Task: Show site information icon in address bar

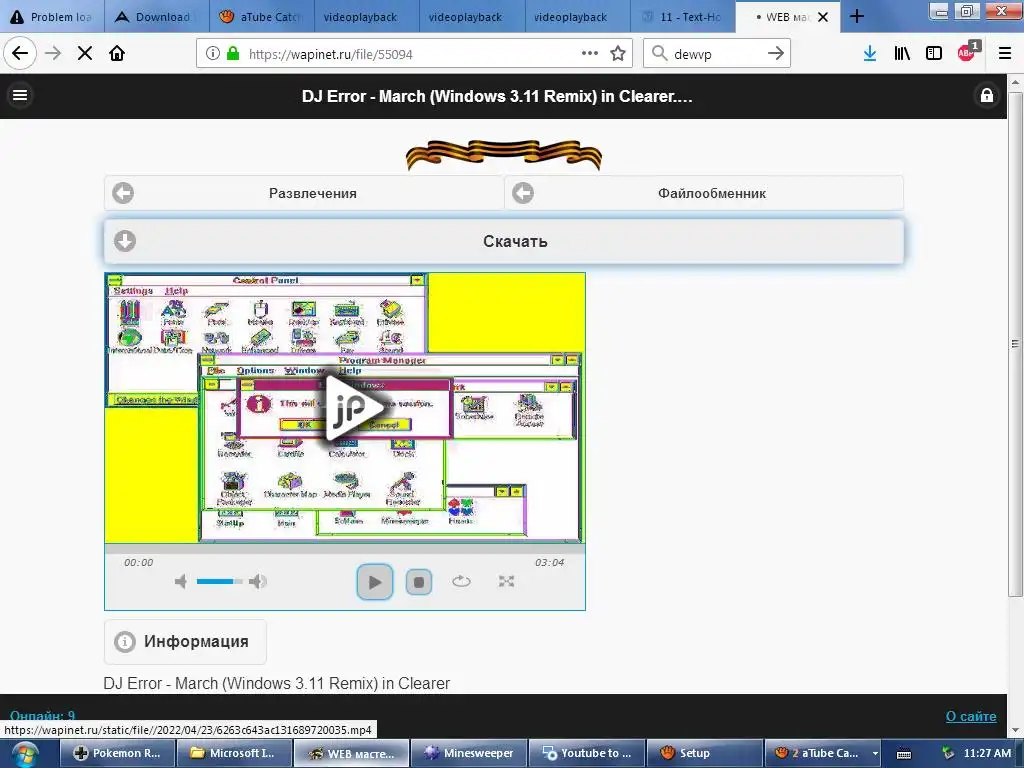Action: 212,54
